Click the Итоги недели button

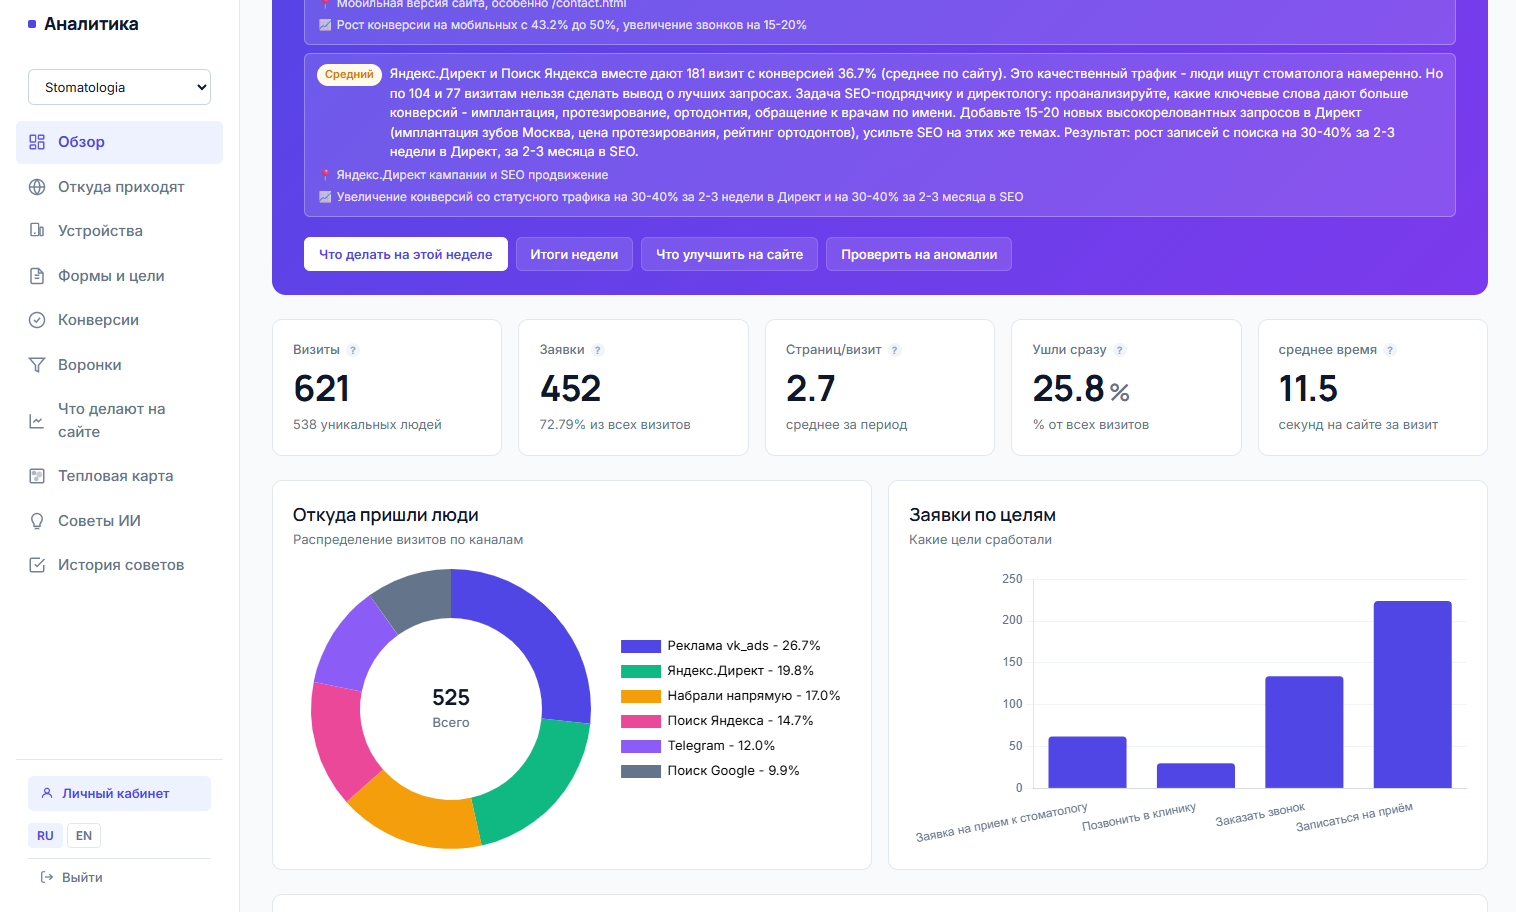(574, 254)
